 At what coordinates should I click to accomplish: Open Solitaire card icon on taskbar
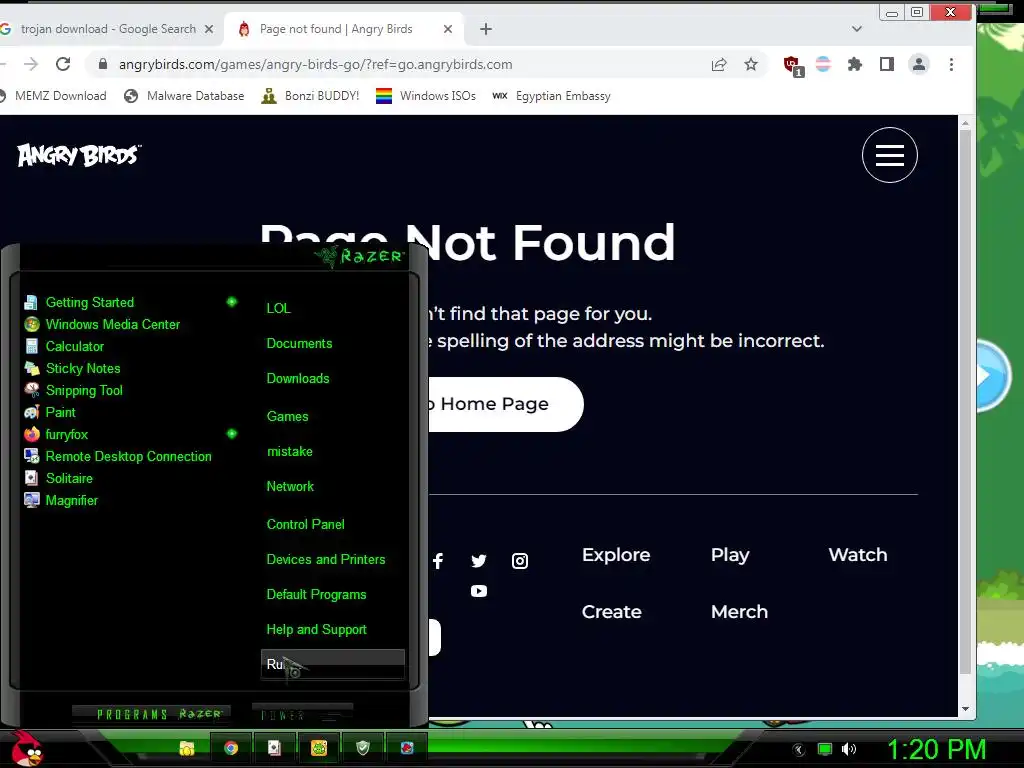[274, 748]
